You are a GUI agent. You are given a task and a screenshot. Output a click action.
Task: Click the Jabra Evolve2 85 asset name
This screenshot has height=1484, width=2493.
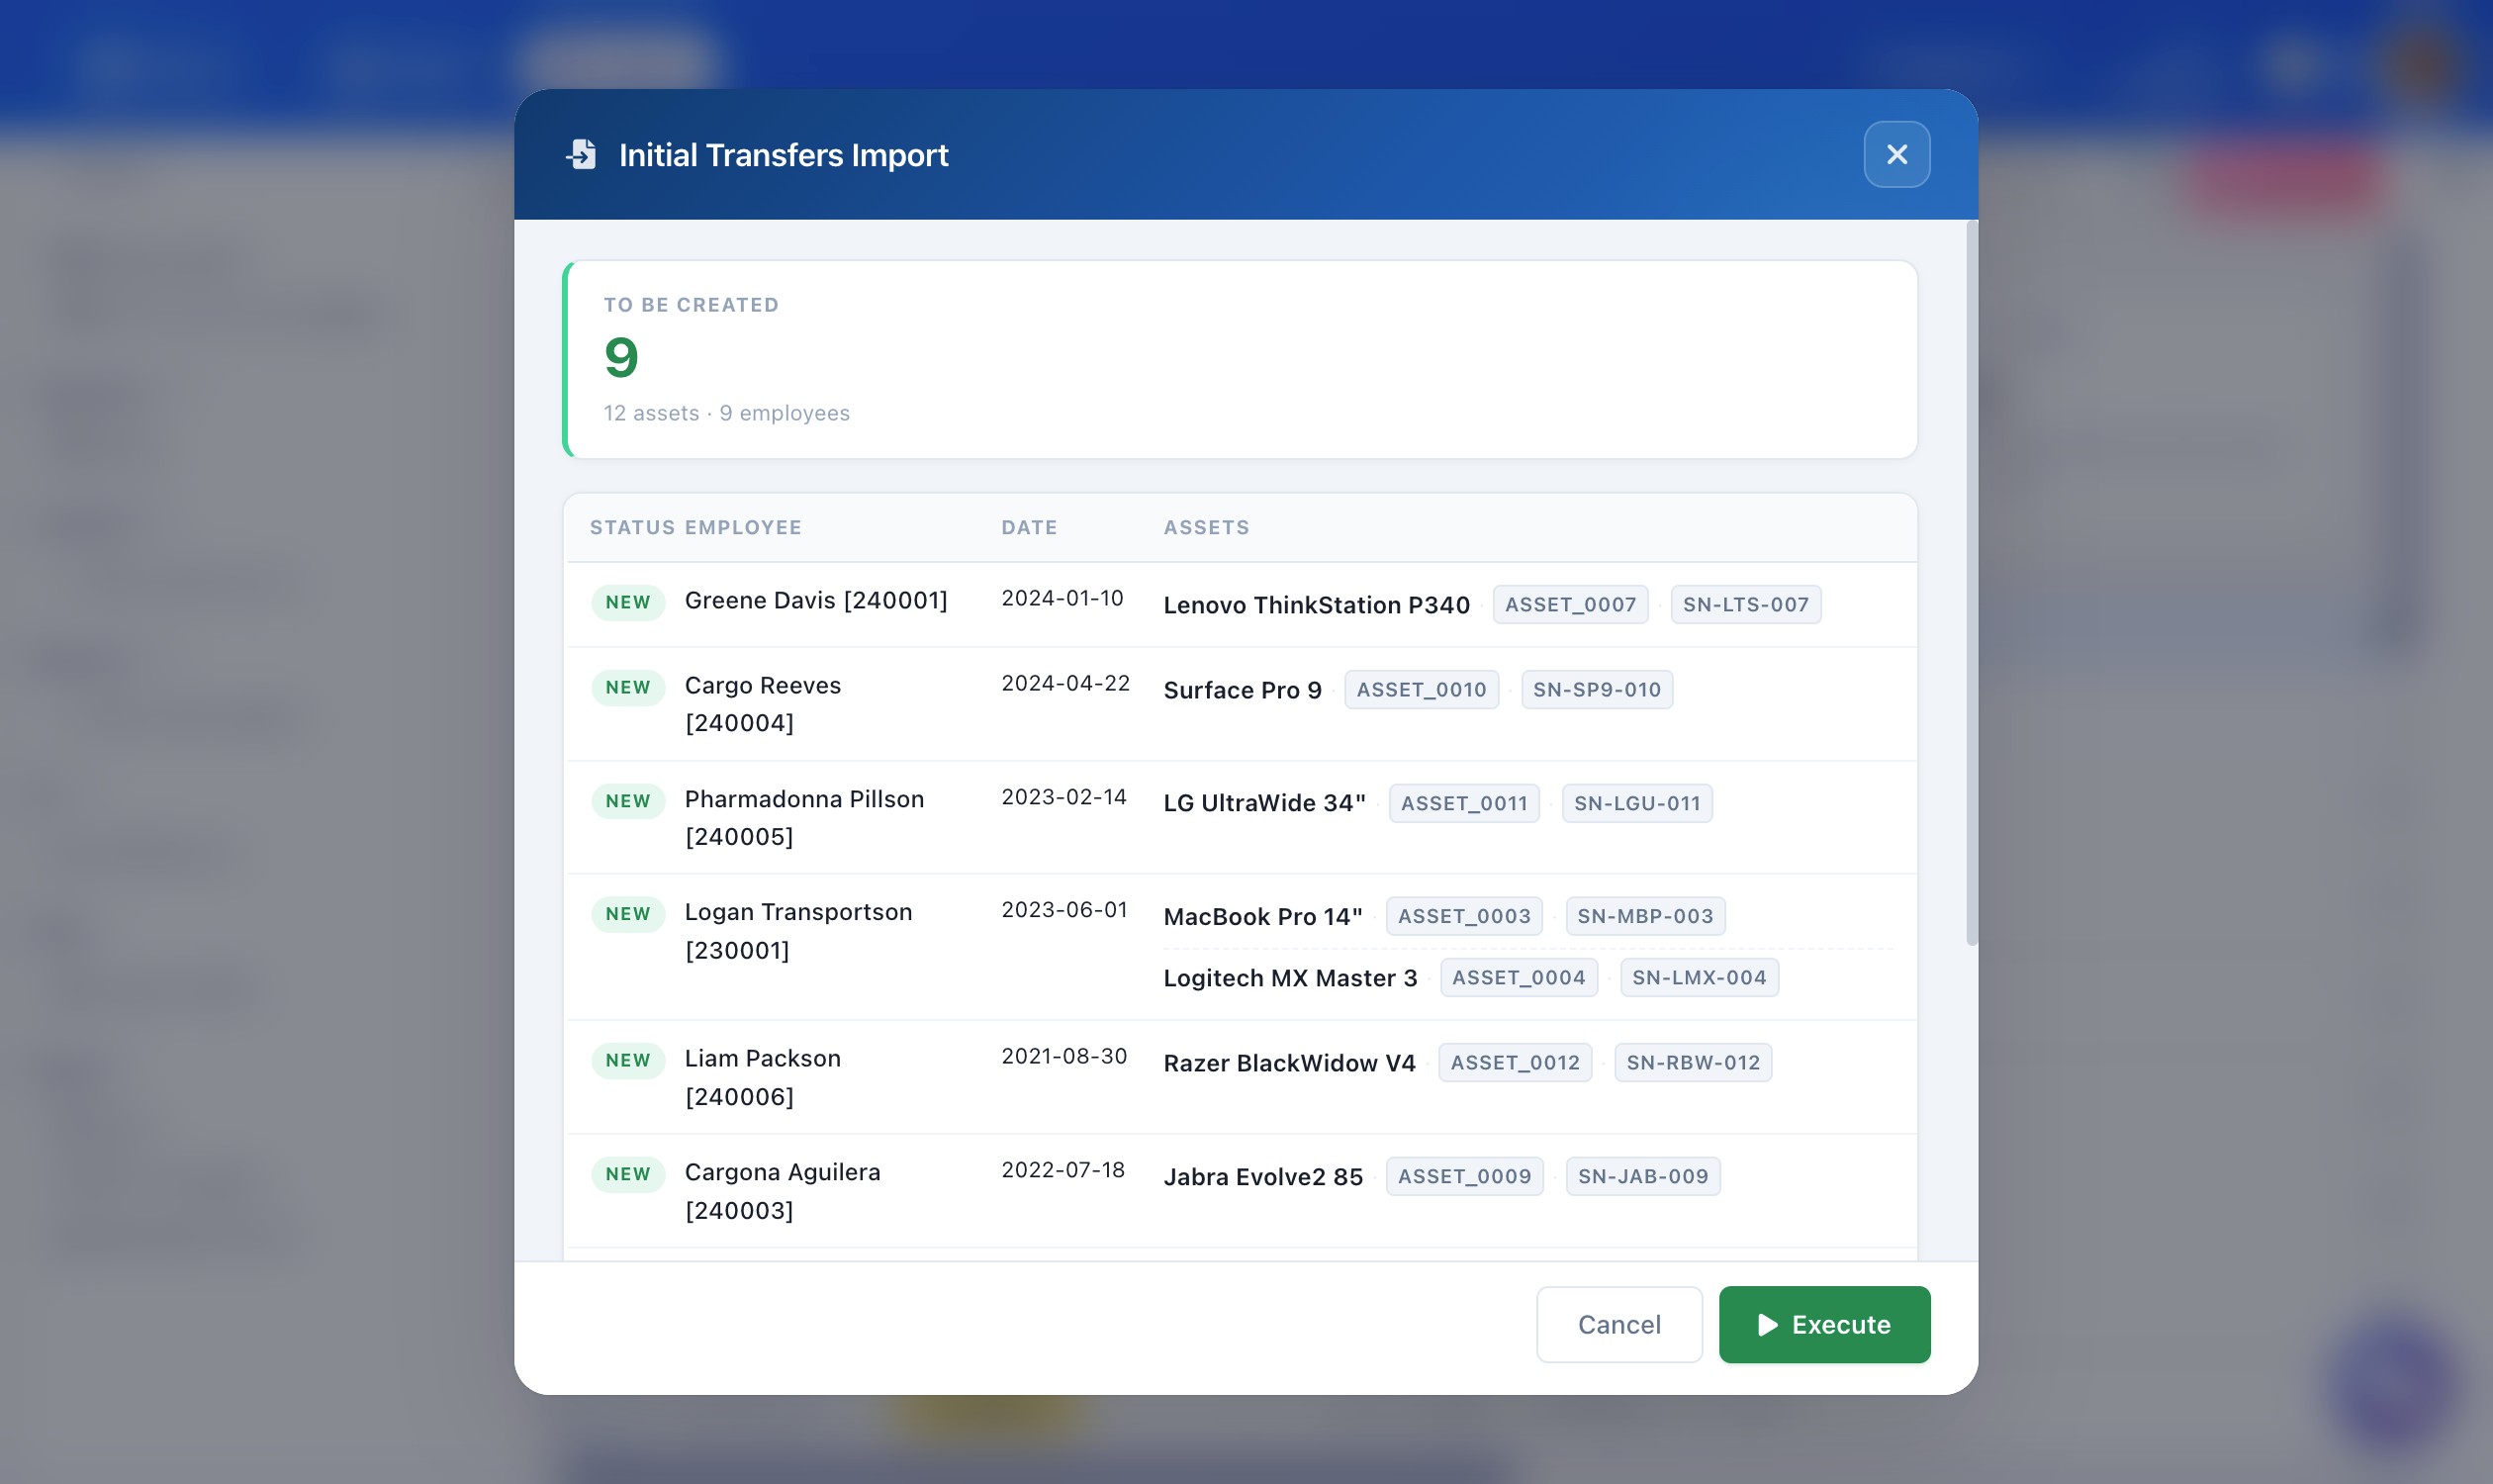coord(1263,1177)
